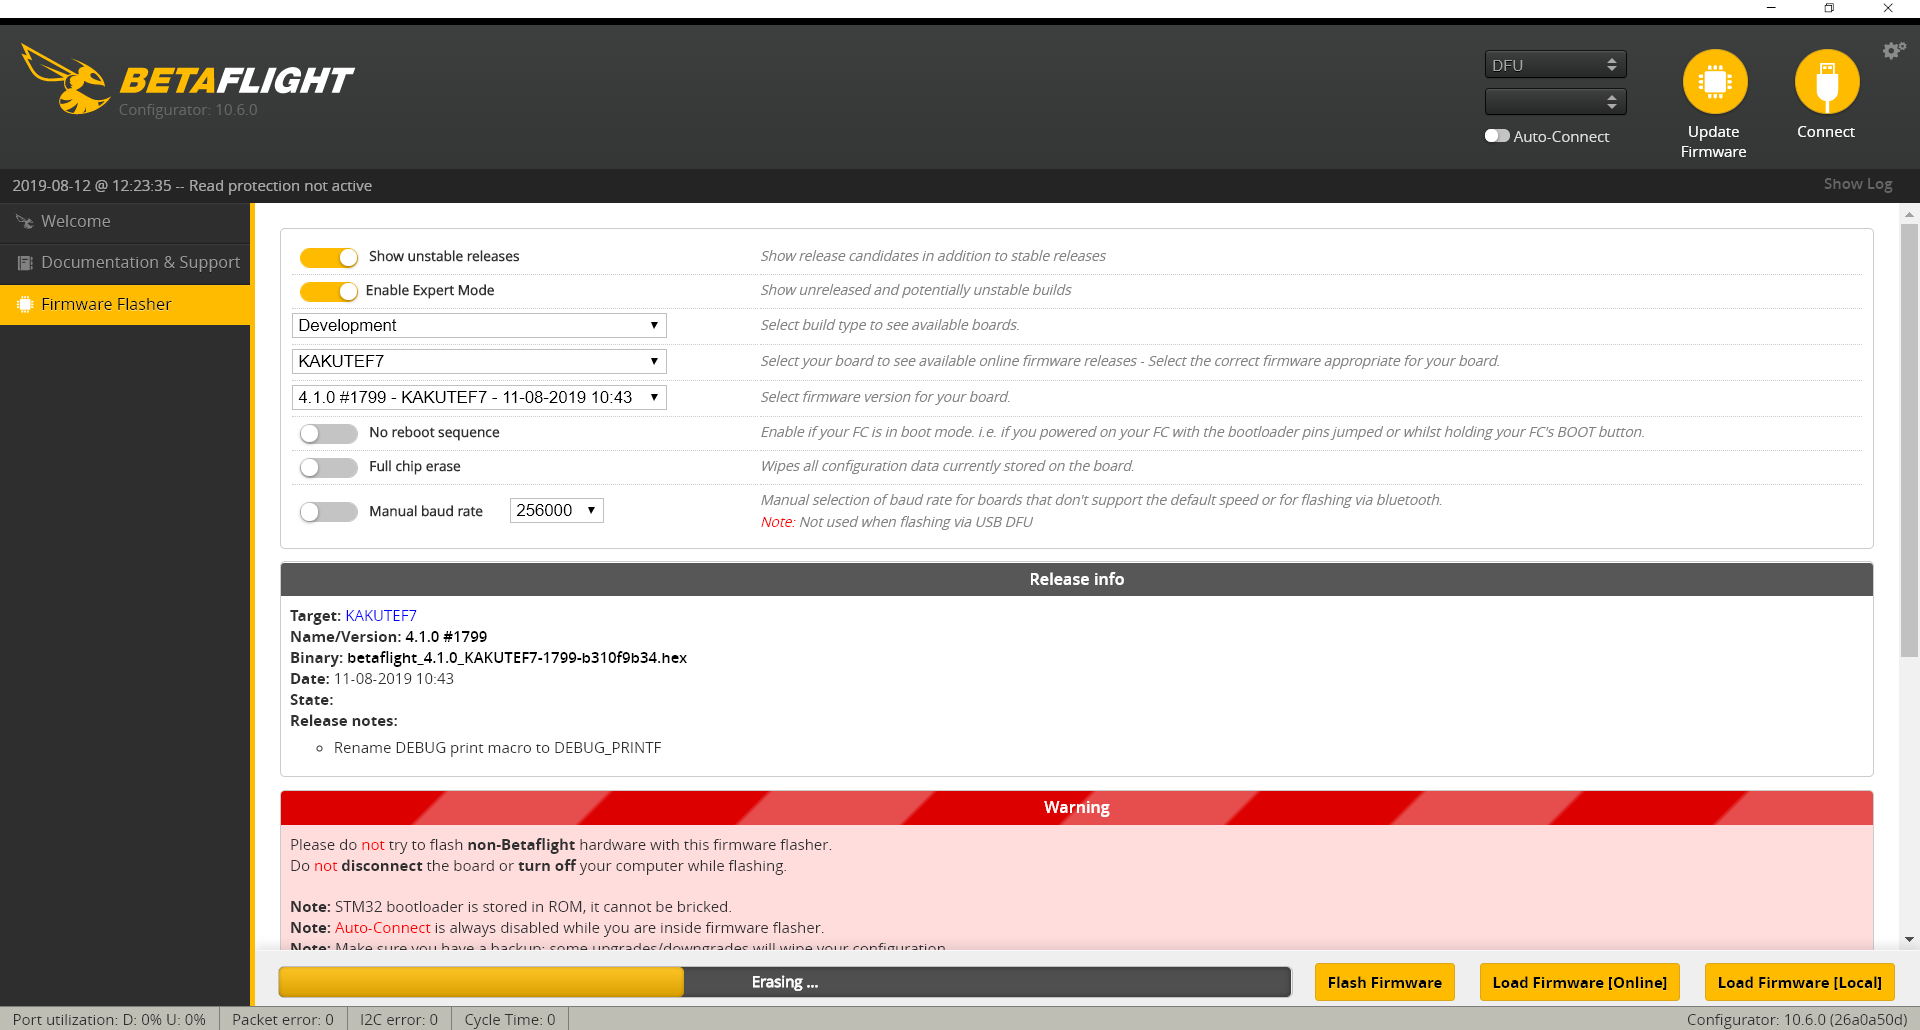1920x1030 pixels.
Task: Open the Welcome tab
Action: tap(125, 222)
